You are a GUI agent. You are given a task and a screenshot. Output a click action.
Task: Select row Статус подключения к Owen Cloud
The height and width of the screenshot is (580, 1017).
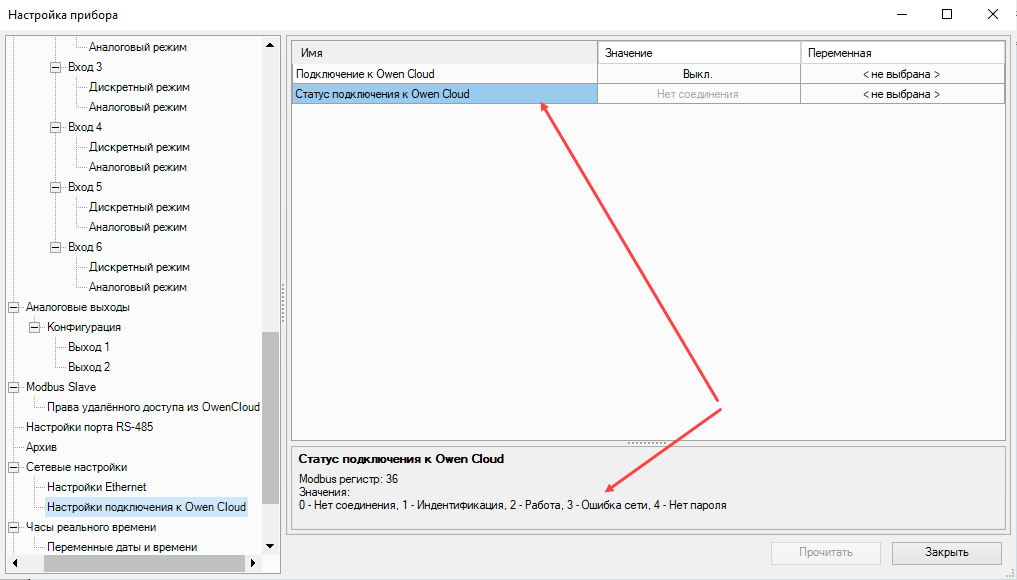(444, 94)
